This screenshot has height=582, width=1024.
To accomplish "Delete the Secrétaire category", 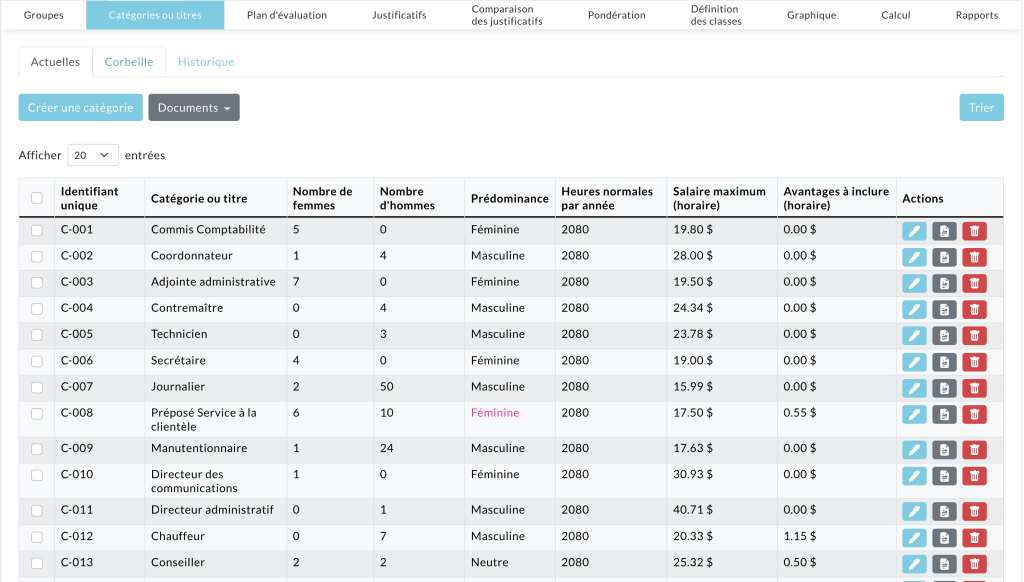I will (x=974, y=362).
